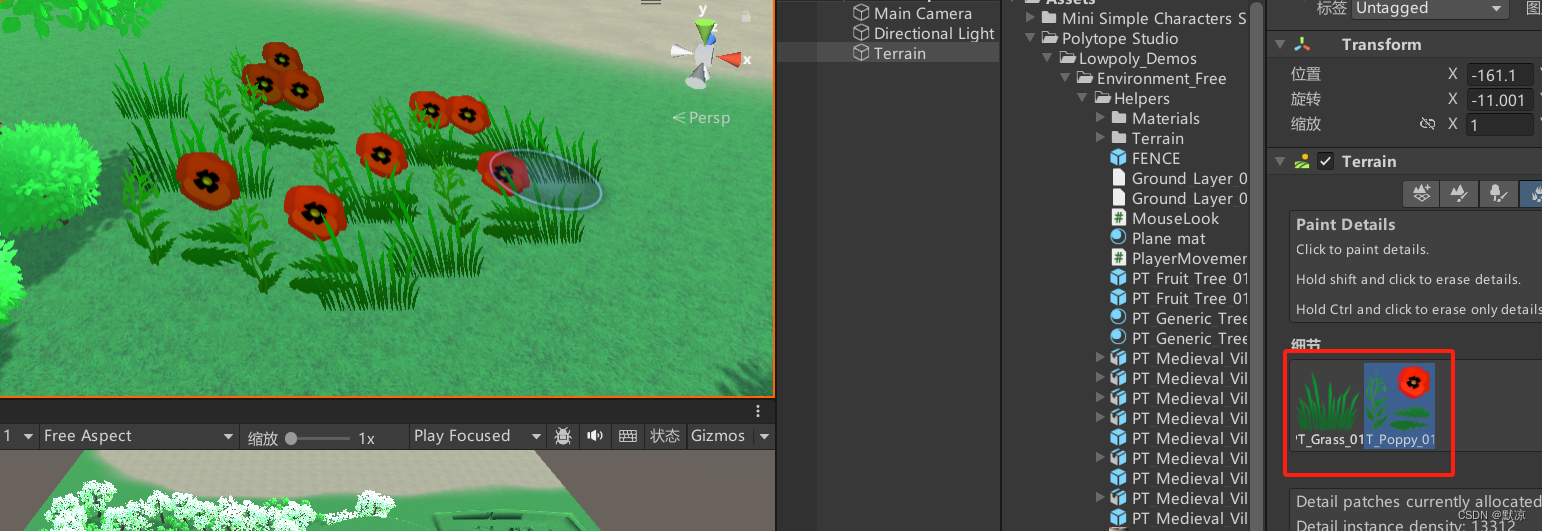Screen dimensions: 1542x531
Task: Click the Helpers open folder icon
Action: coord(1103,98)
